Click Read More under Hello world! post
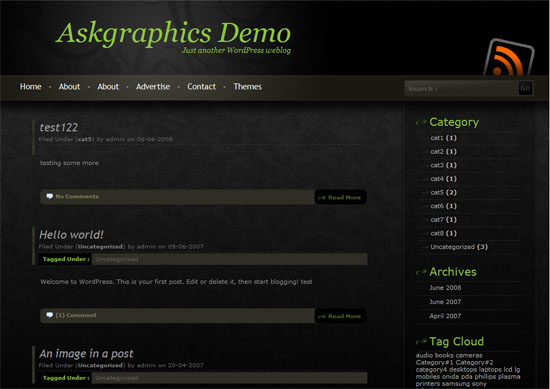Image resolution: width=550 pixels, height=389 pixels. [x=340, y=316]
